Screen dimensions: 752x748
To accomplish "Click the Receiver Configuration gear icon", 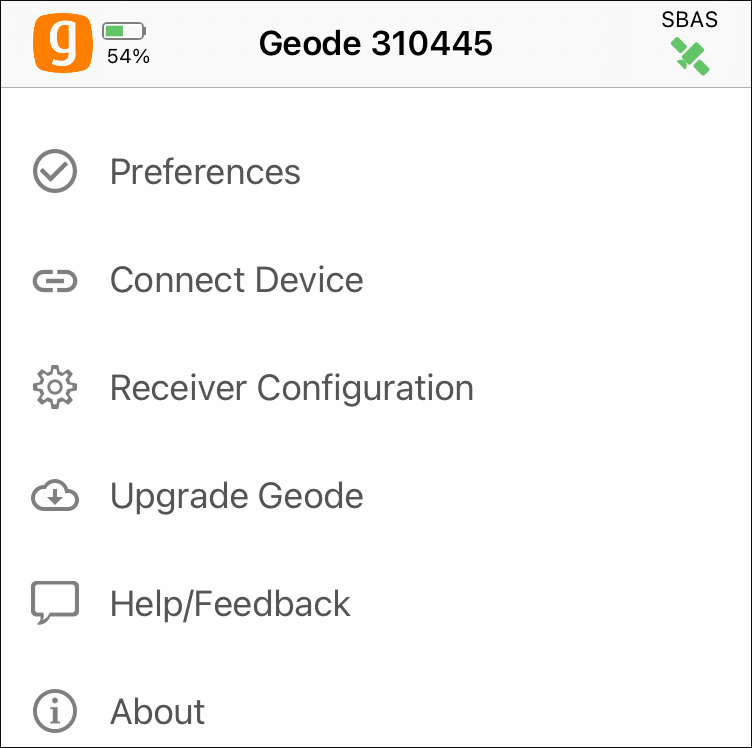I will click(x=55, y=388).
